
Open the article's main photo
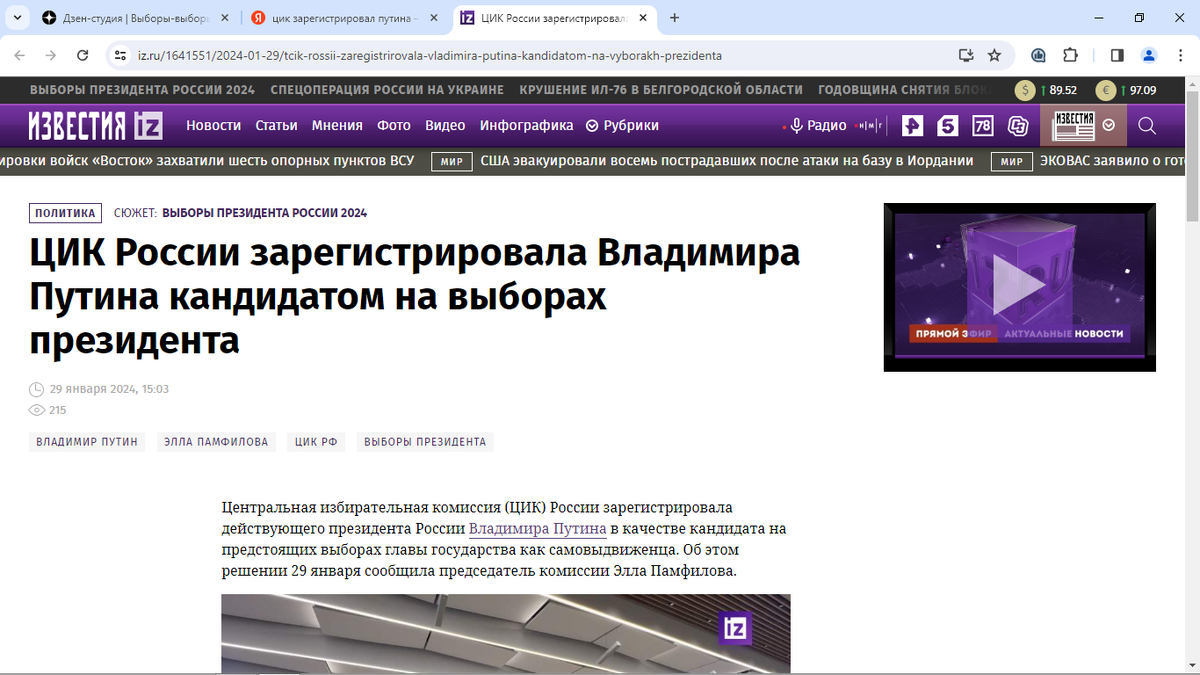tap(506, 634)
